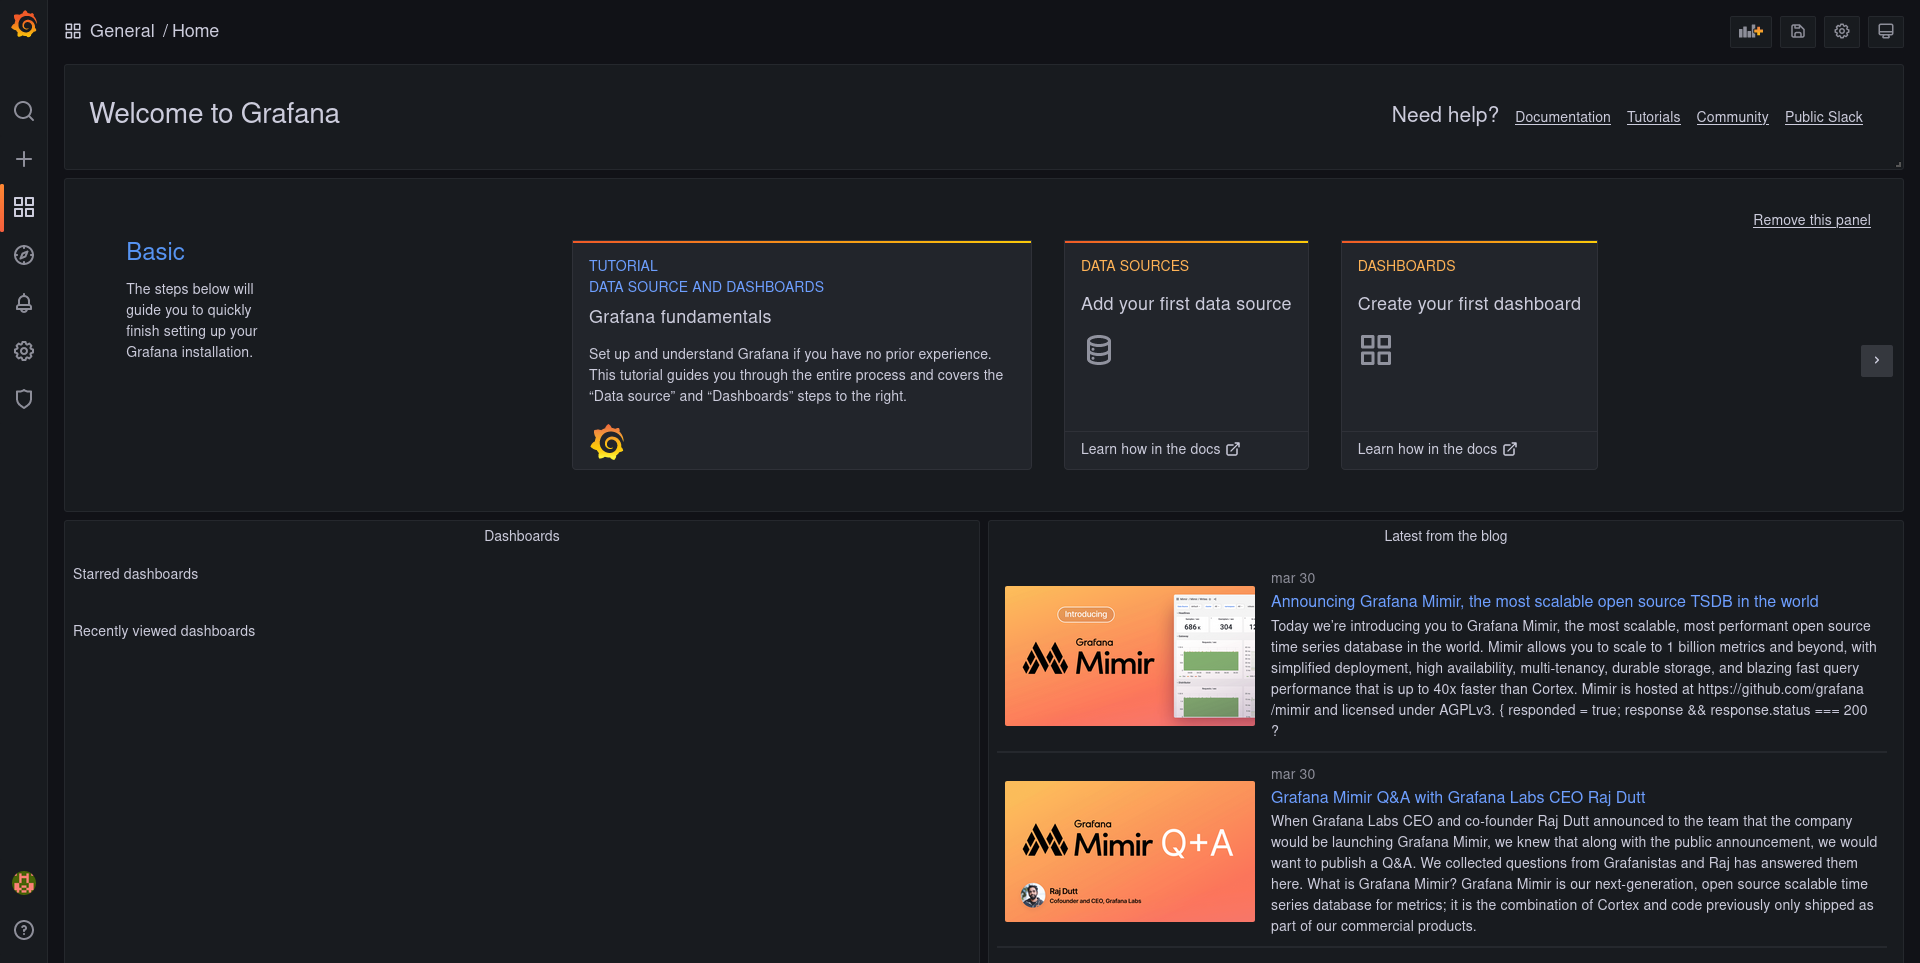Screen dimensions: 1920x963
Task: Click the Grafana icon in tutorial card
Action: pos(607,442)
